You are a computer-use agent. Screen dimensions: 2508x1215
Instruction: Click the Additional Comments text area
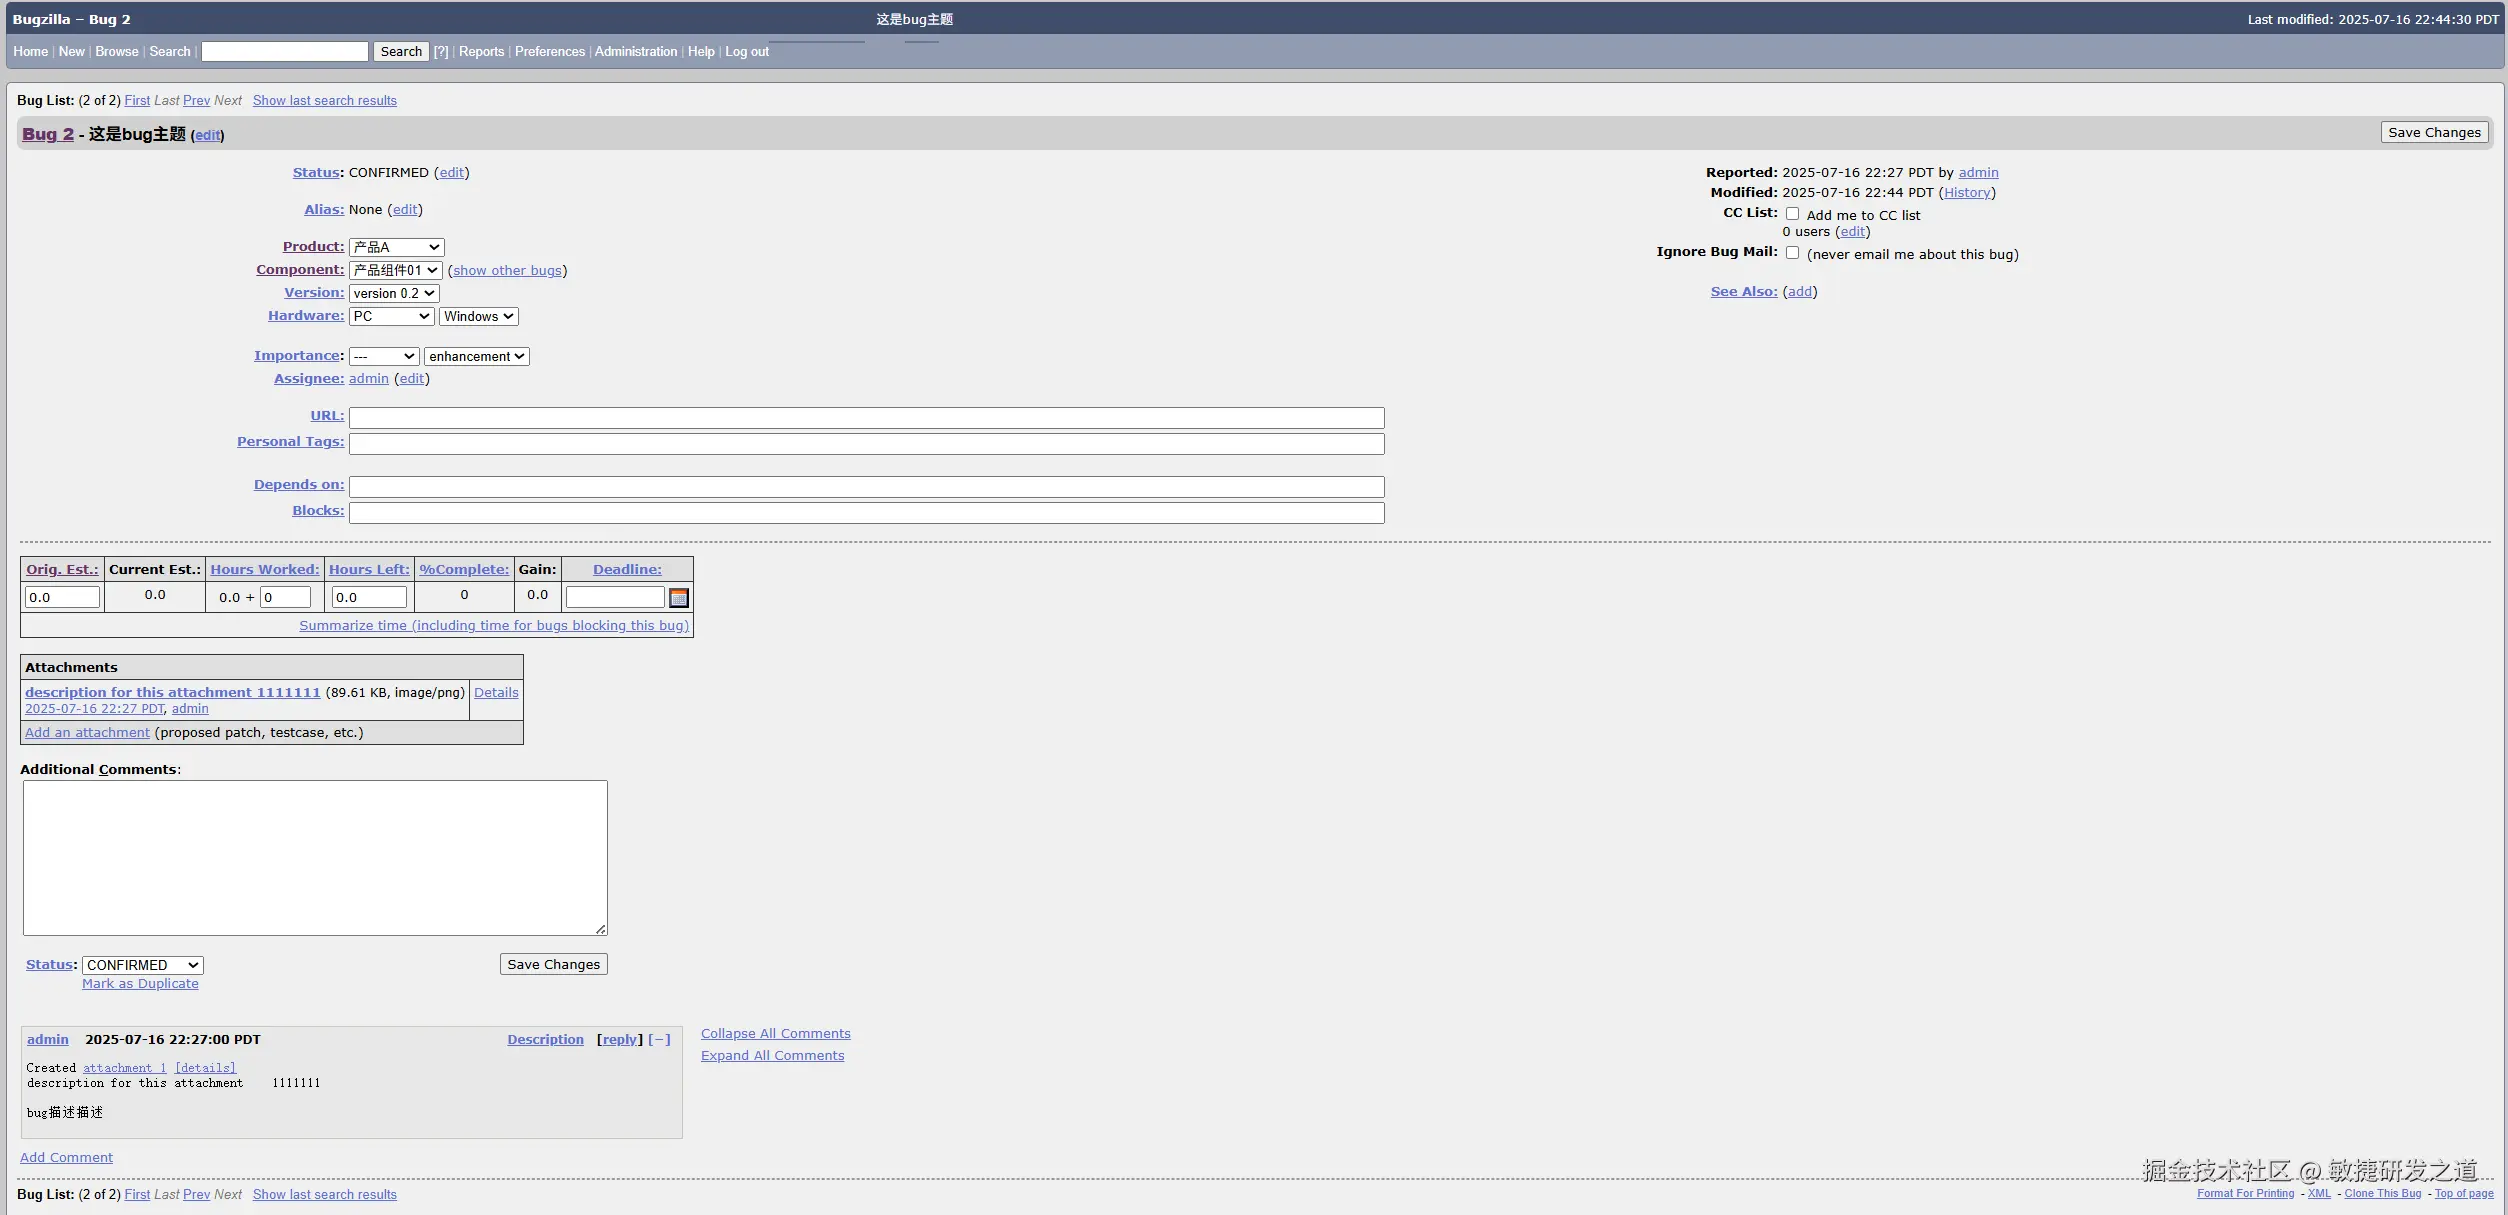pyautogui.click(x=315, y=857)
